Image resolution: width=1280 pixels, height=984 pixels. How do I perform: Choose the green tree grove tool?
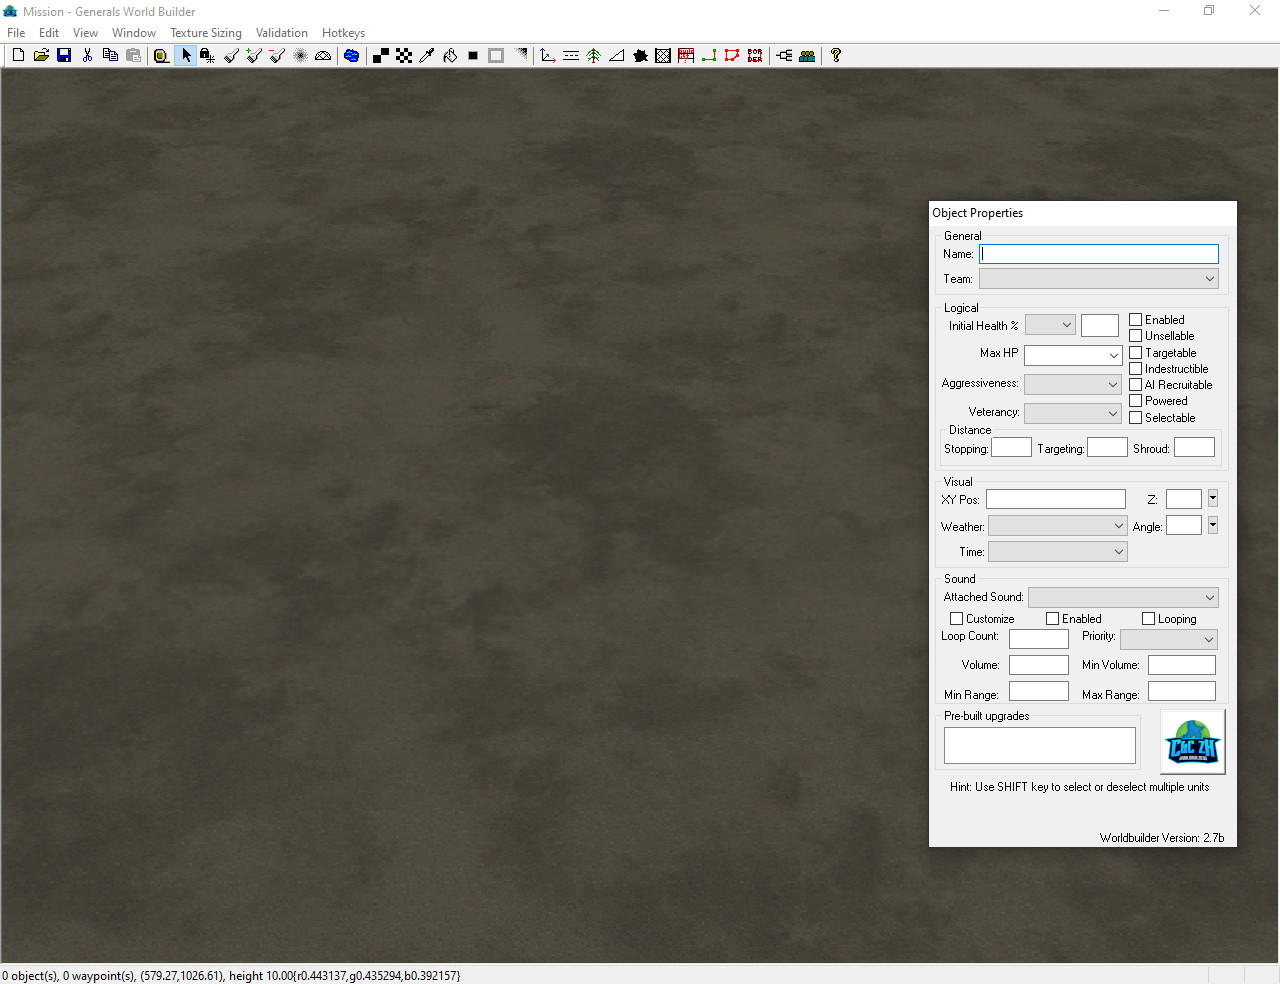(x=593, y=56)
